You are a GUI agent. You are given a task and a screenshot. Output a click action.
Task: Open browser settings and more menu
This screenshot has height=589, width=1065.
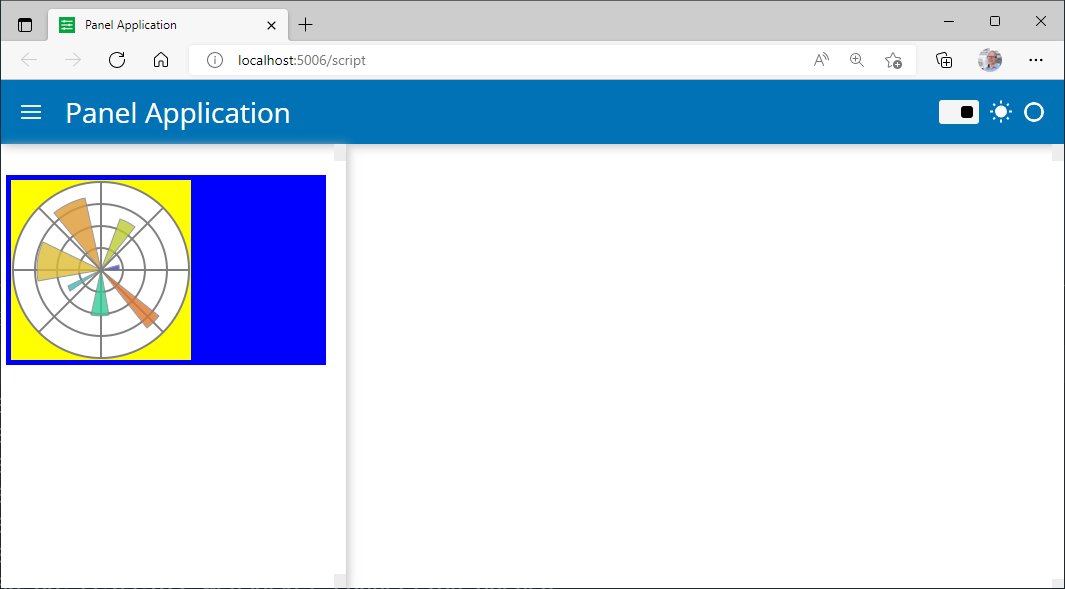[1035, 60]
